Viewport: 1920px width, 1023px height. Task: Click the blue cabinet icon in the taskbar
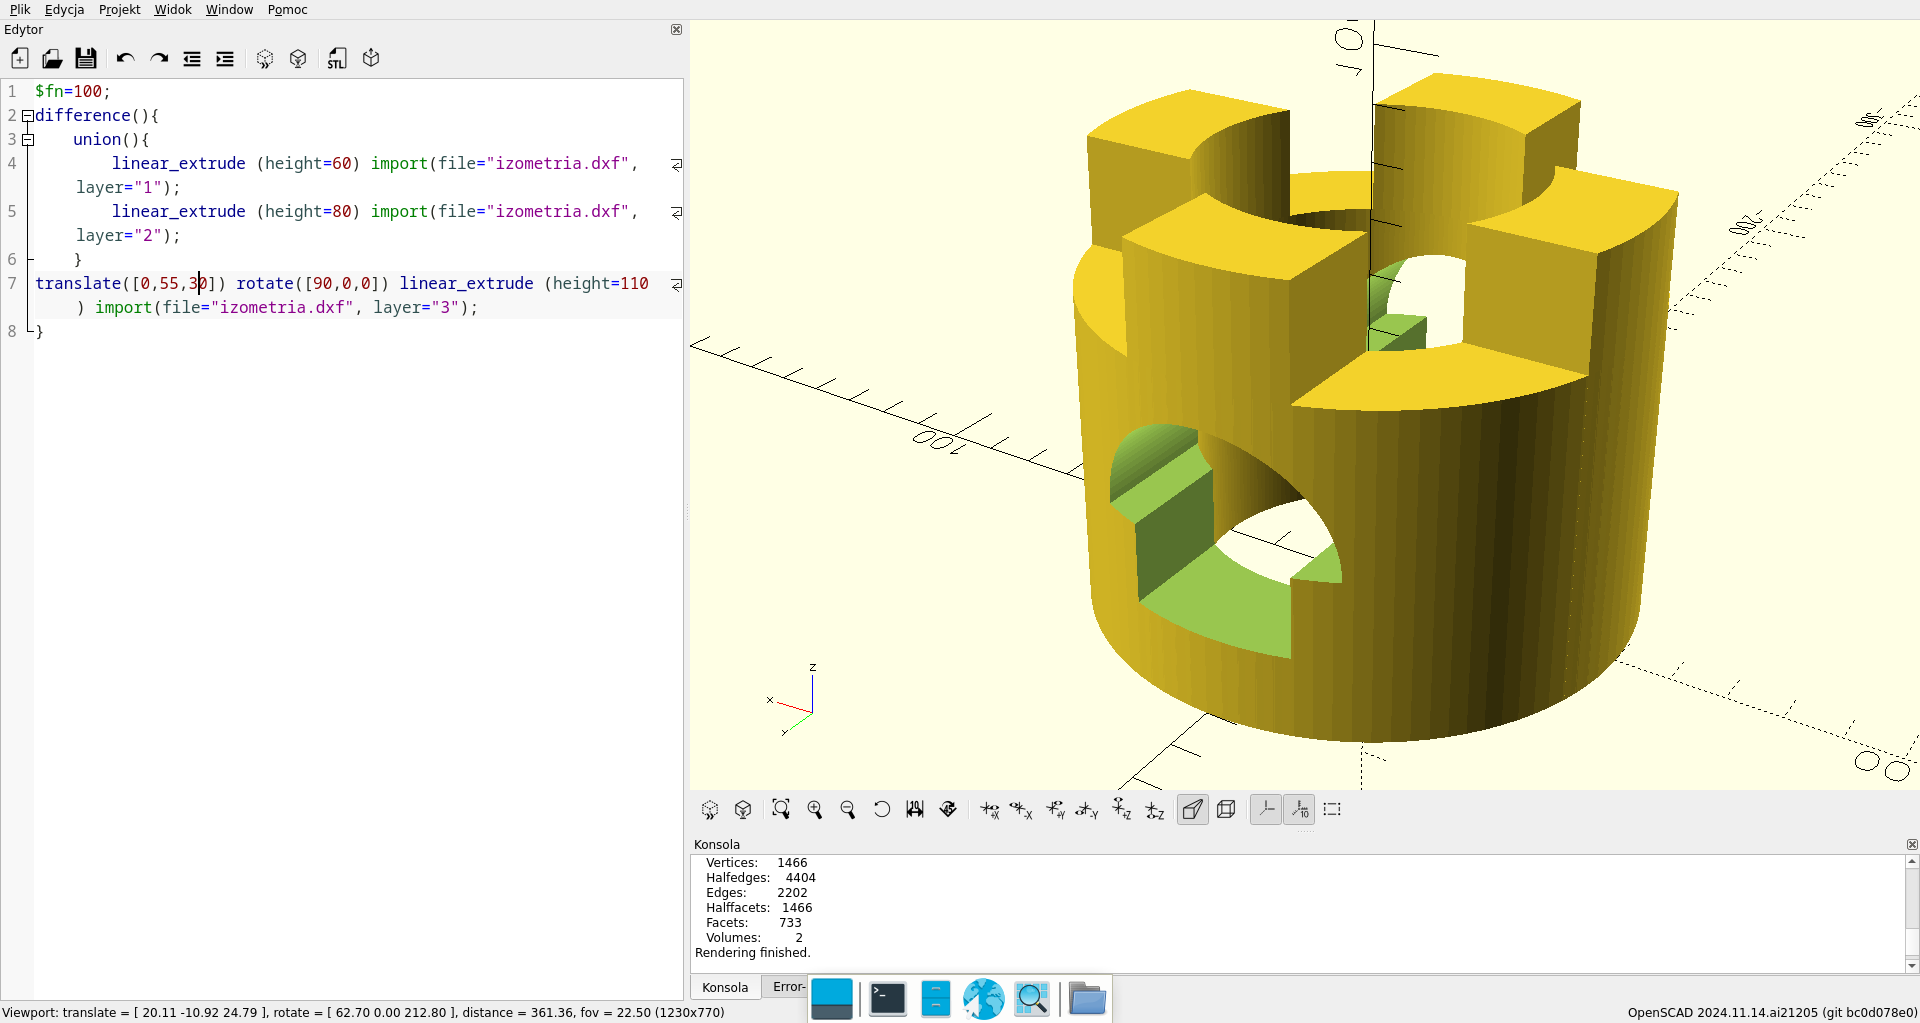(x=936, y=999)
